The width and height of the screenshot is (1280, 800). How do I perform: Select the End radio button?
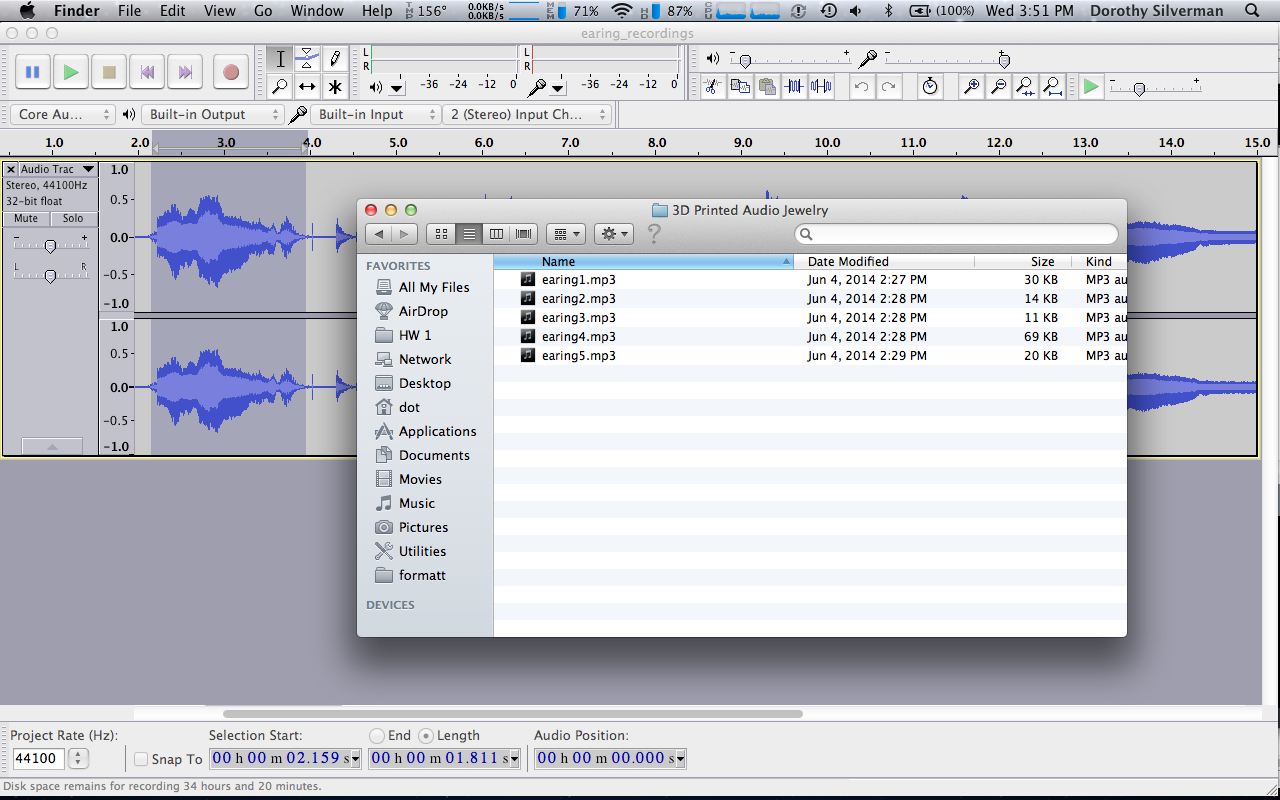coord(377,735)
